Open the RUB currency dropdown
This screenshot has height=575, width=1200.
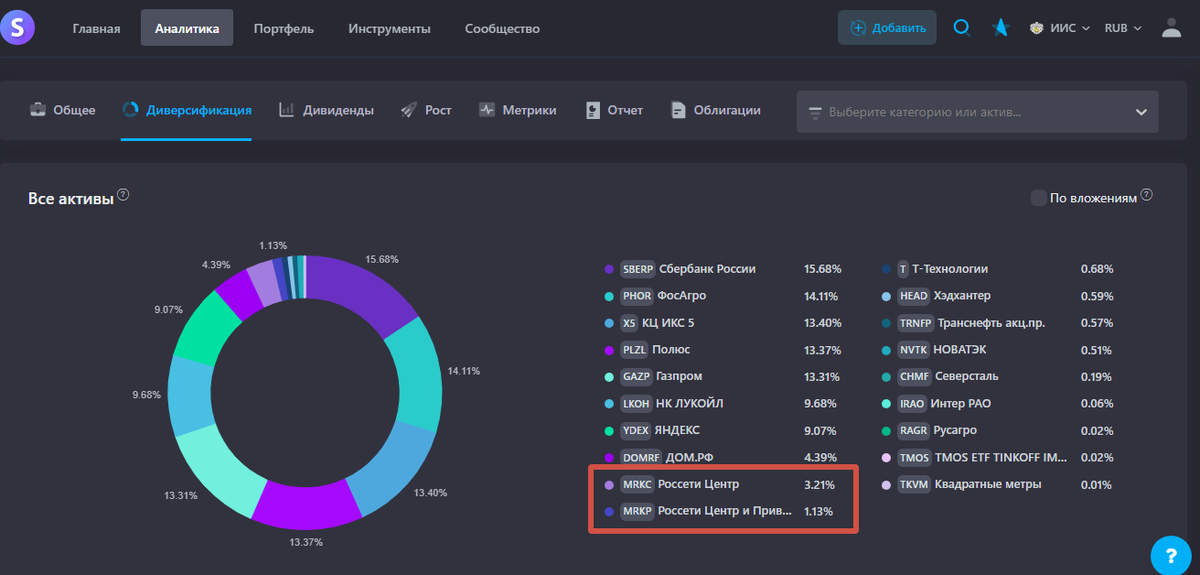coord(1122,28)
